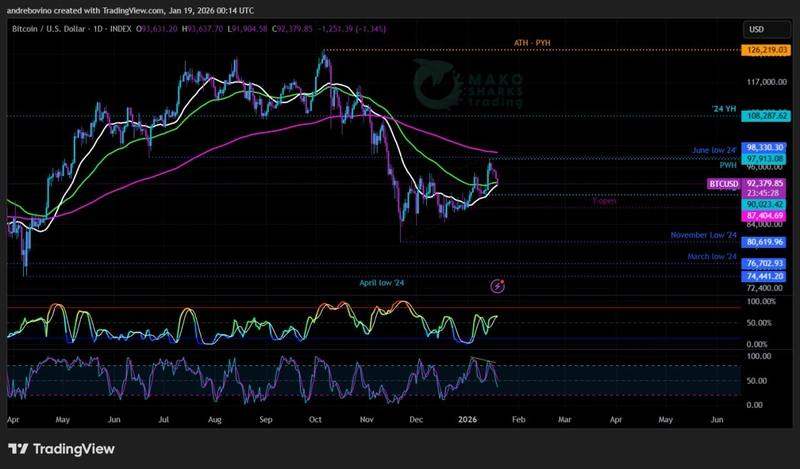This screenshot has height=469, width=800.
Task: Select the 108,287.62 price axis label
Action: pyautogui.click(x=768, y=116)
